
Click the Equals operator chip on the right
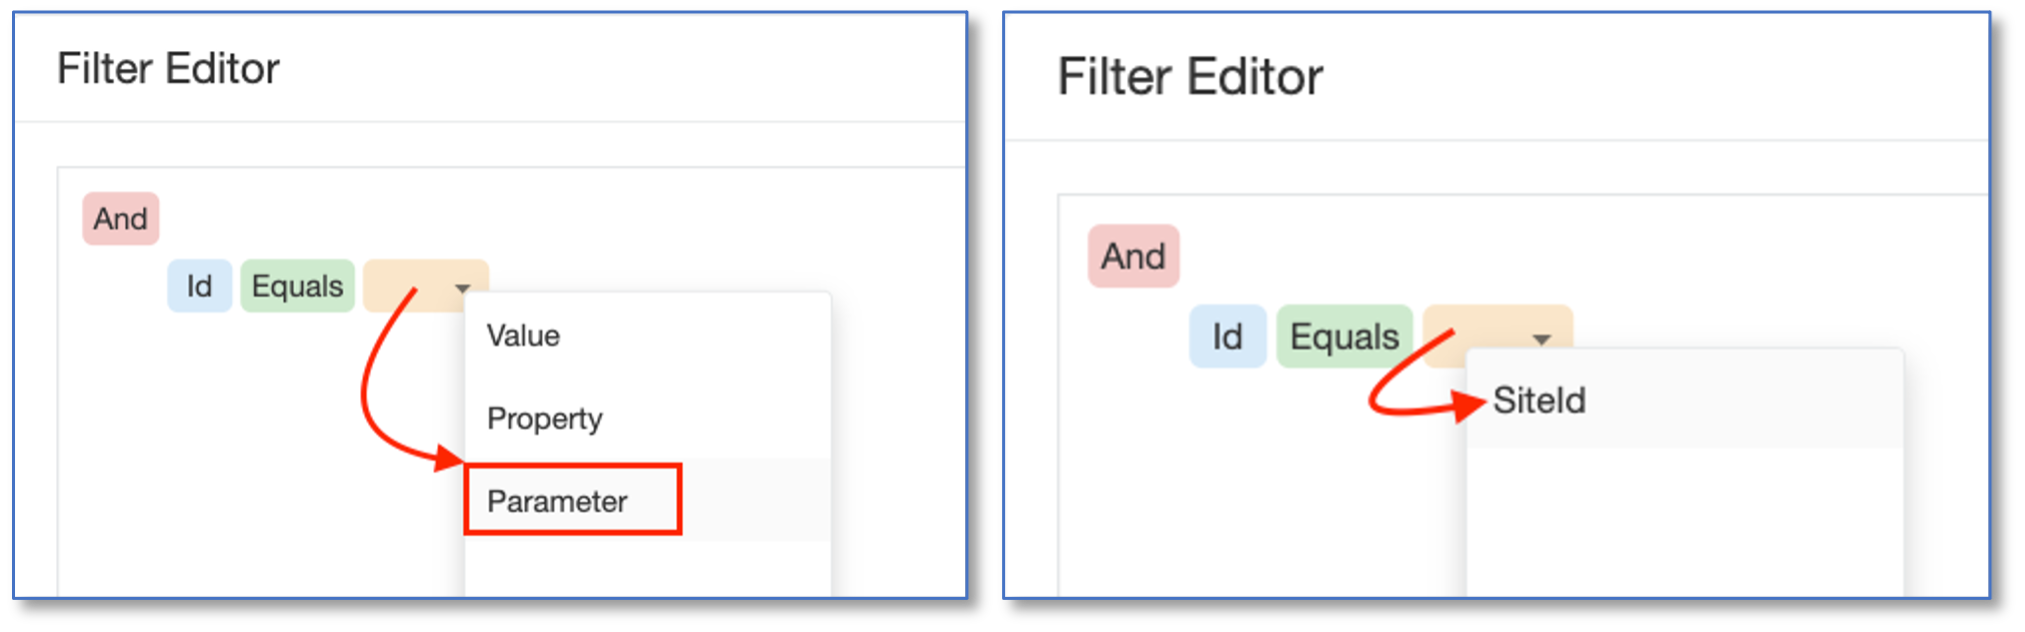point(1343,337)
